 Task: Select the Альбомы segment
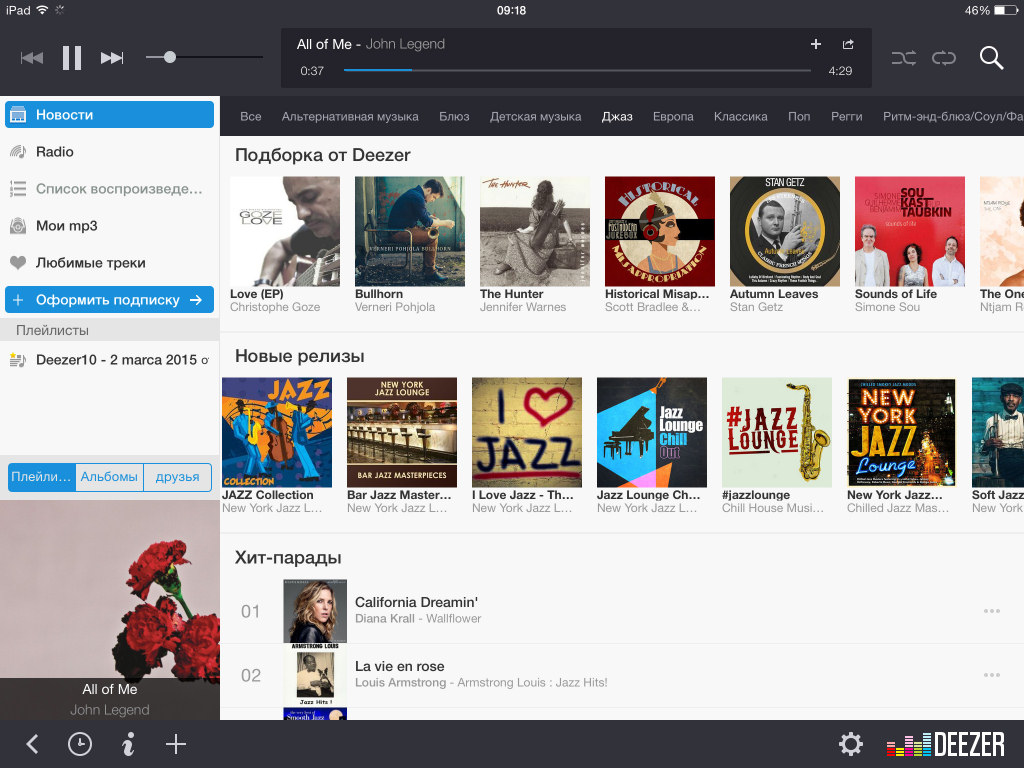coord(109,477)
